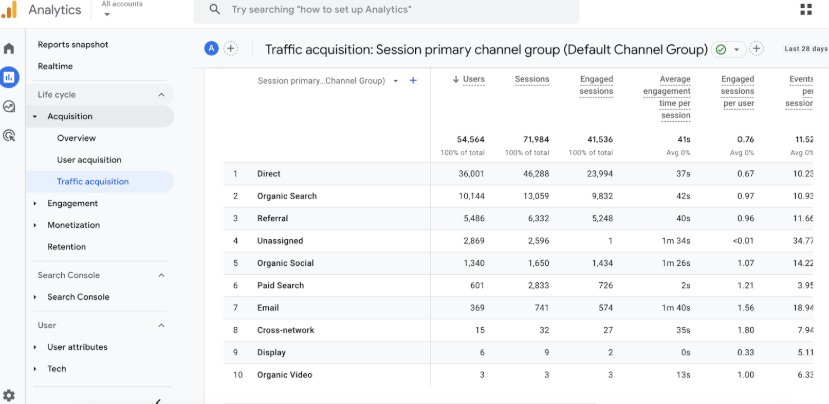Click the search magnifier icon
This screenshot has width=829, height=404.
pyautogui.click(x=214, y=10)
